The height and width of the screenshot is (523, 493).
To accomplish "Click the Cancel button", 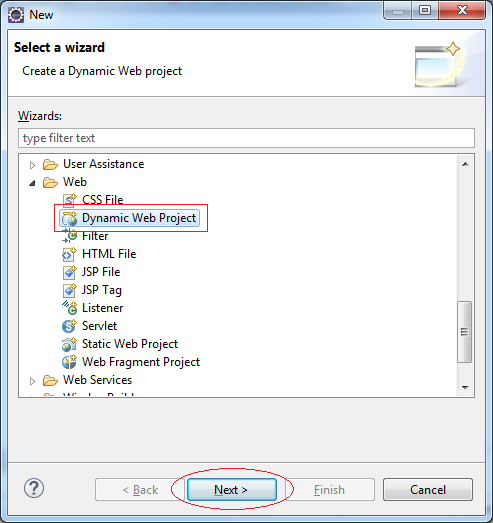I will point(428,490).
